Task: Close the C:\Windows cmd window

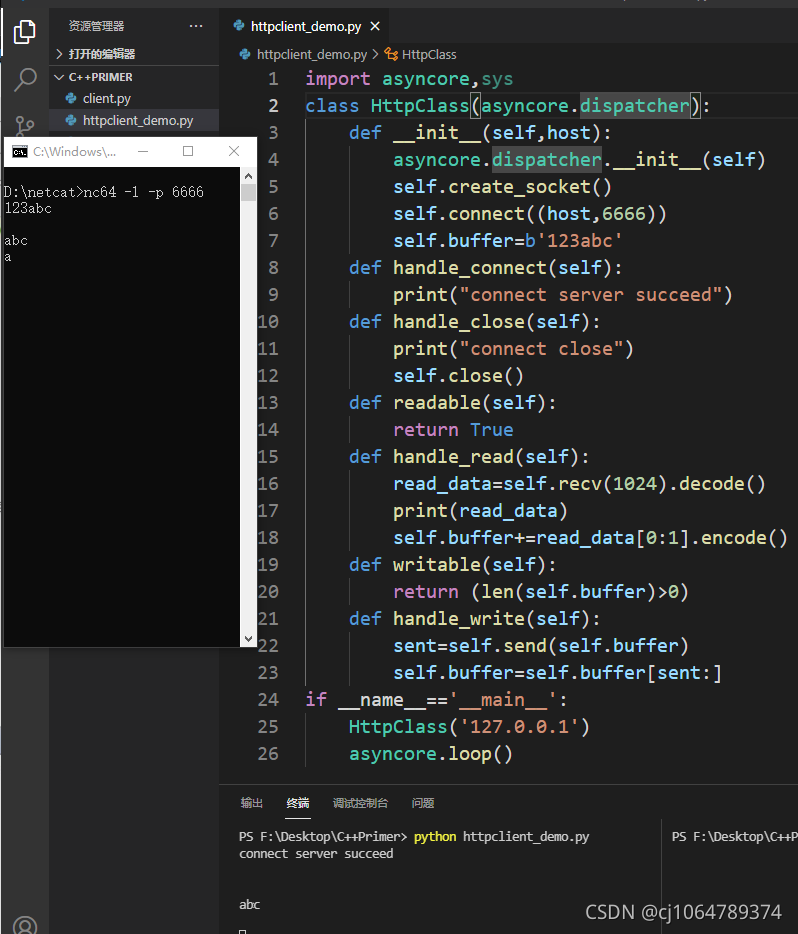Action: [x=234, y=151]
